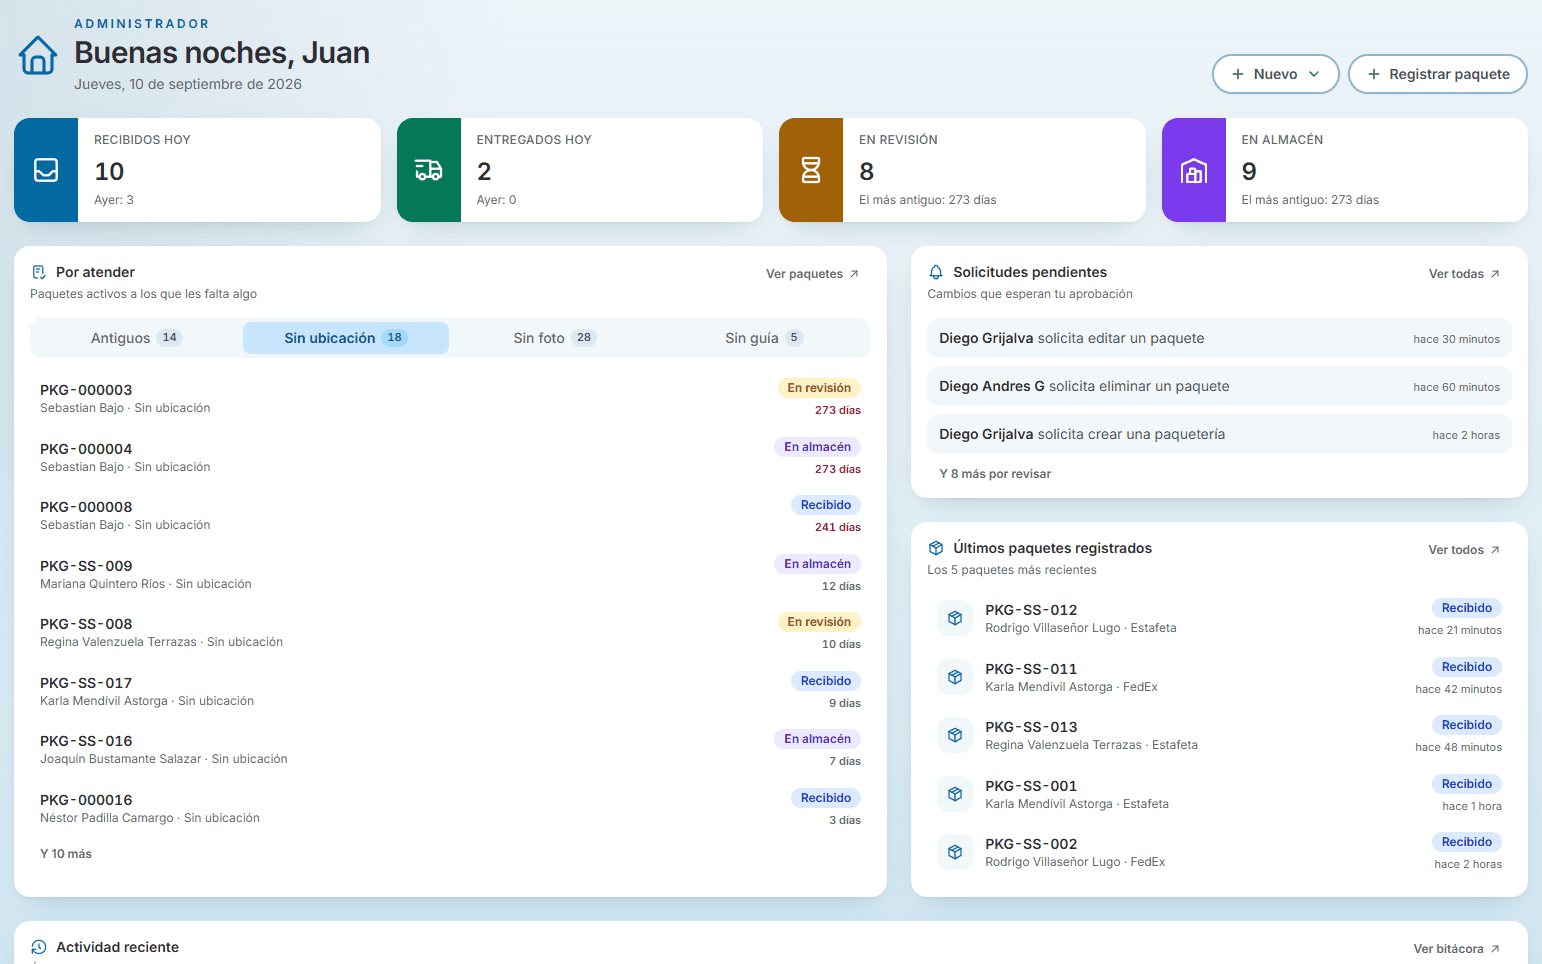Select package PKG-SS-008 in the list
The image size is (1542, 964).
[x=450, y=632]
